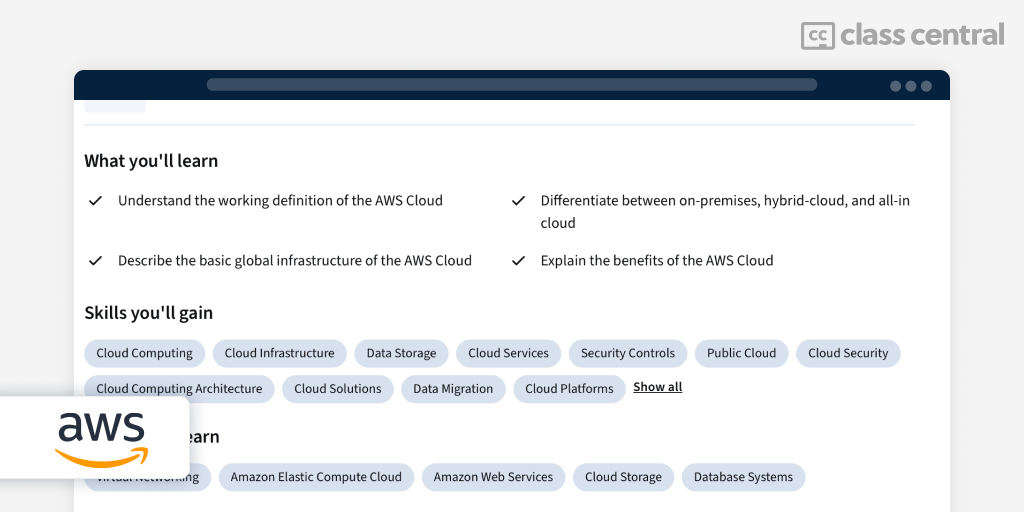Click the checkmark beside "Differentiate between on-premises"
Viewport: 1024px width, 512px height.
click(x=518, y=201)
